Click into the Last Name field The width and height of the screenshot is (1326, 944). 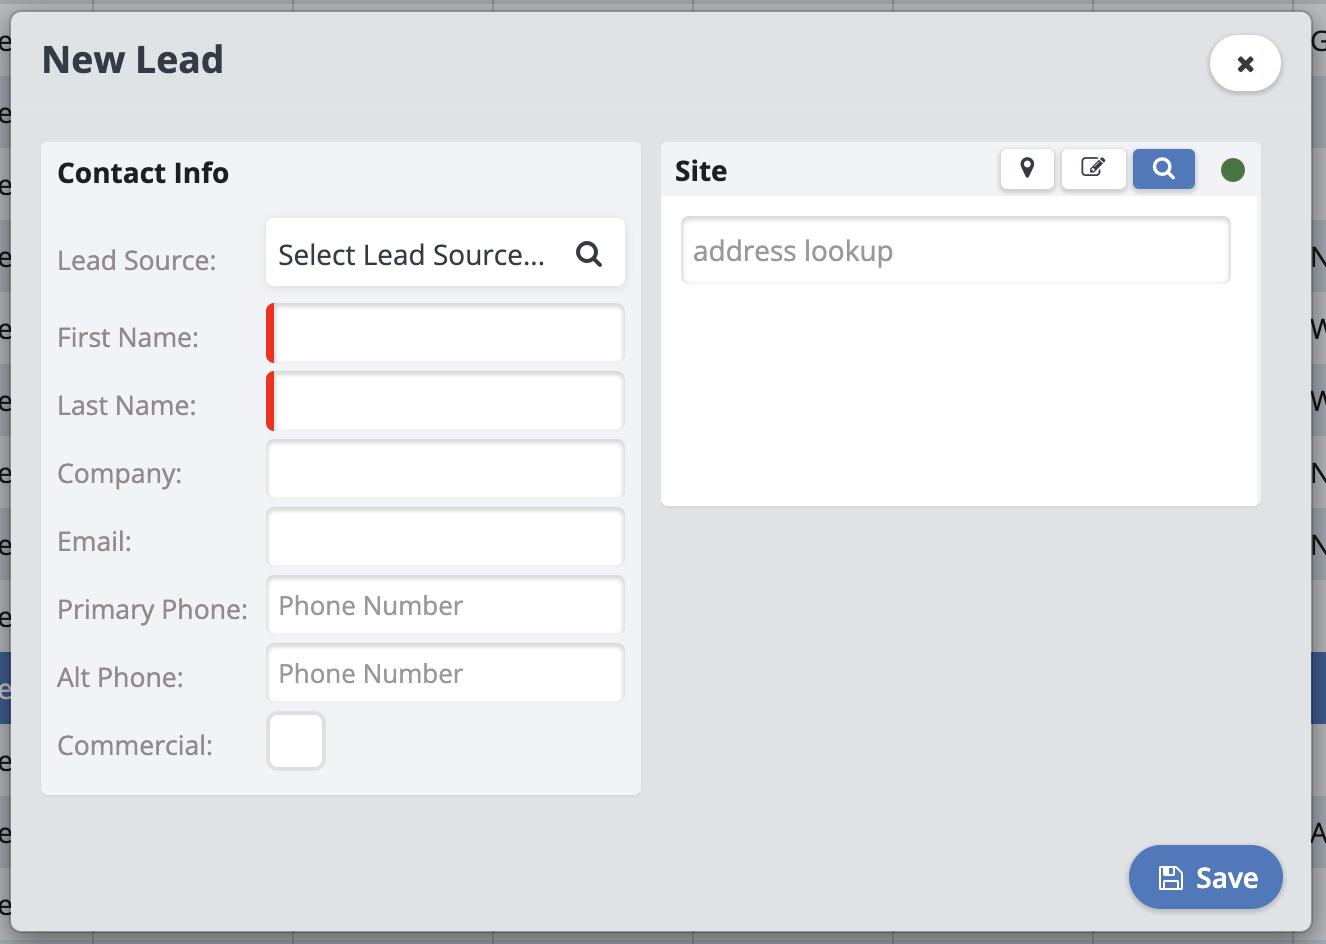click(447, 401)
